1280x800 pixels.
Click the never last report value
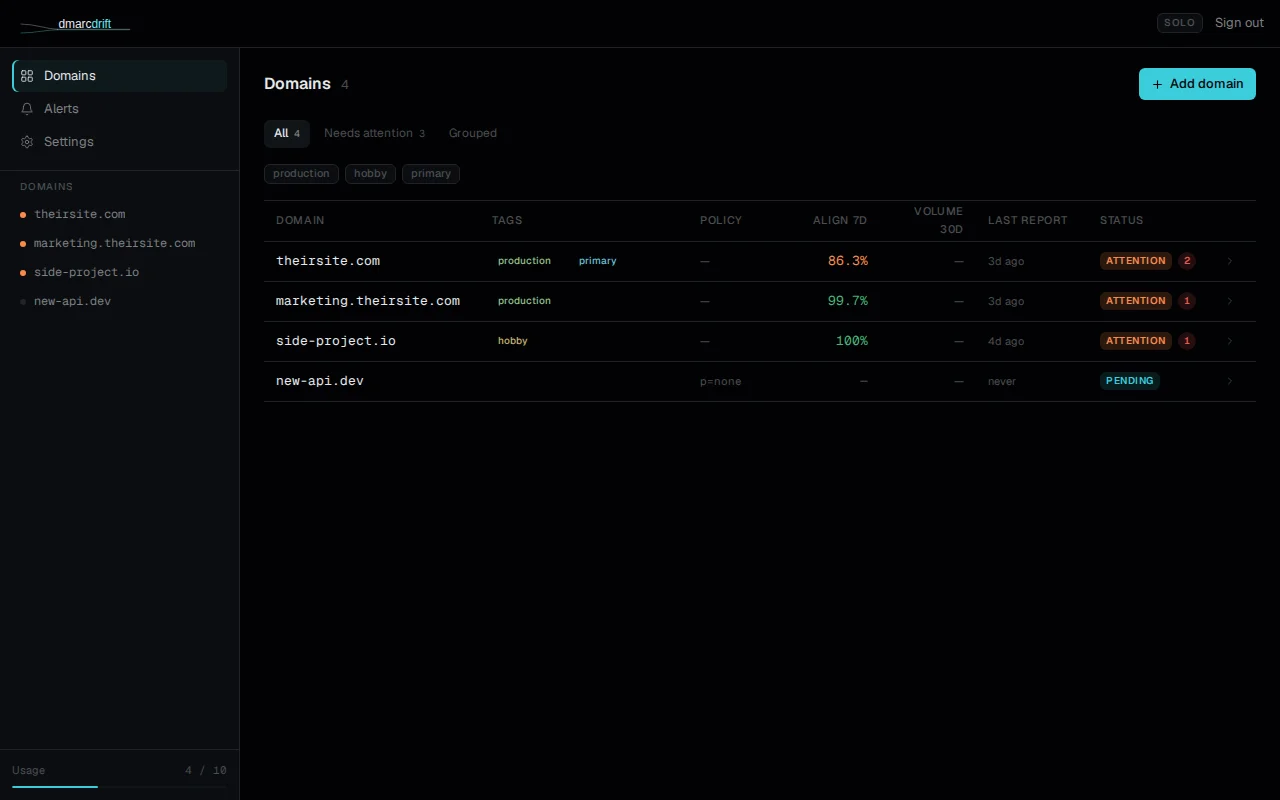(x=1002, y=381)
